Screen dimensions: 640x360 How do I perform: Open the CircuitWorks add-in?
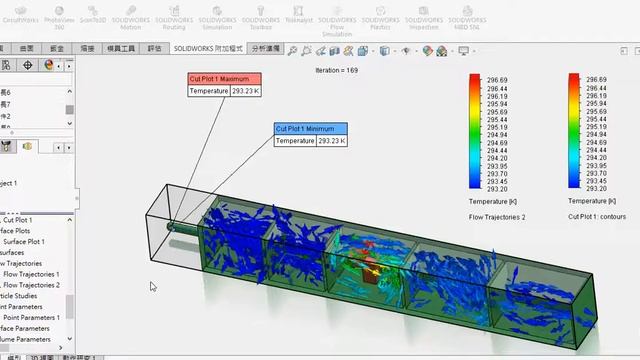click(x=20, y=15)
